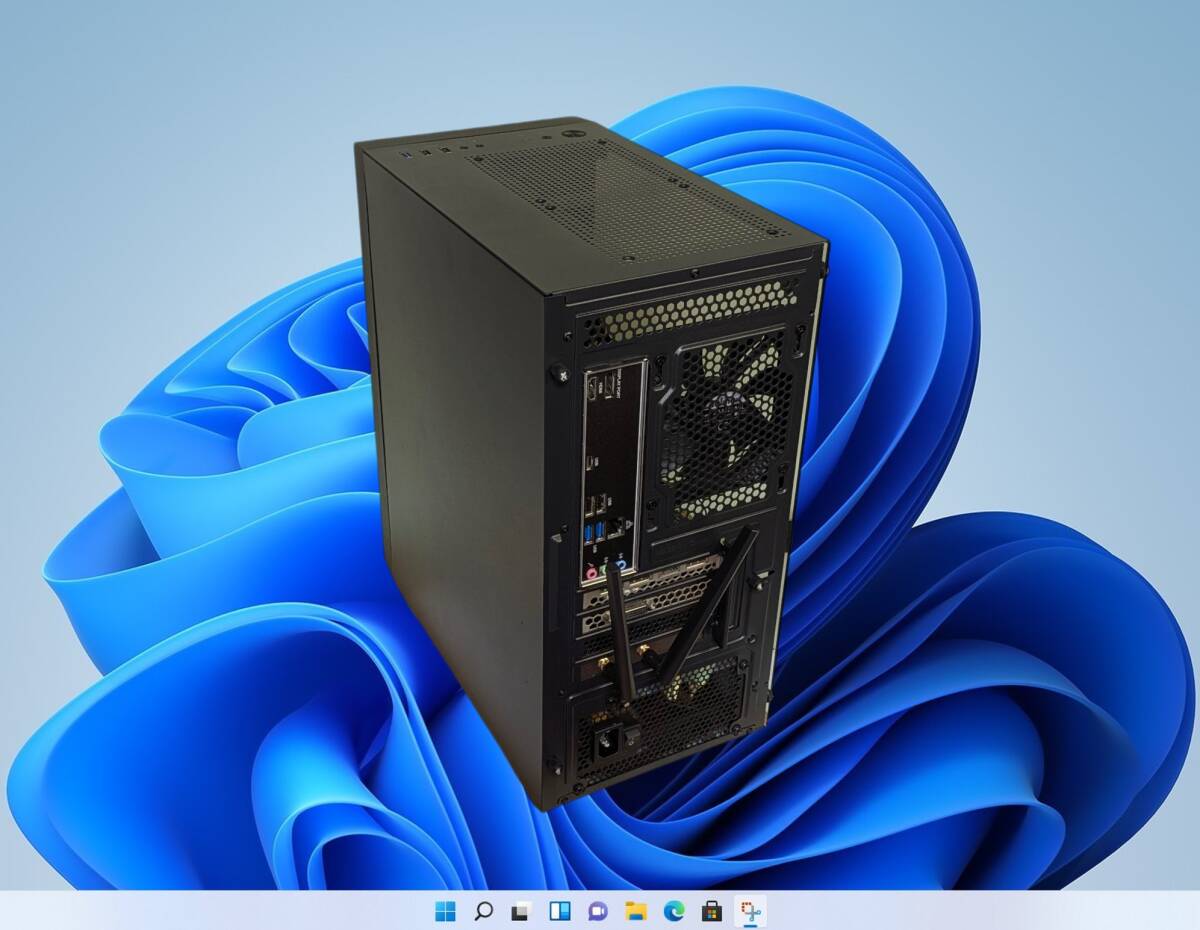Launch Microsoft Edge browser
Image resolution: width=1200 pixels, height=930 pixels.
pyautogui.click(x=673, y=911)
